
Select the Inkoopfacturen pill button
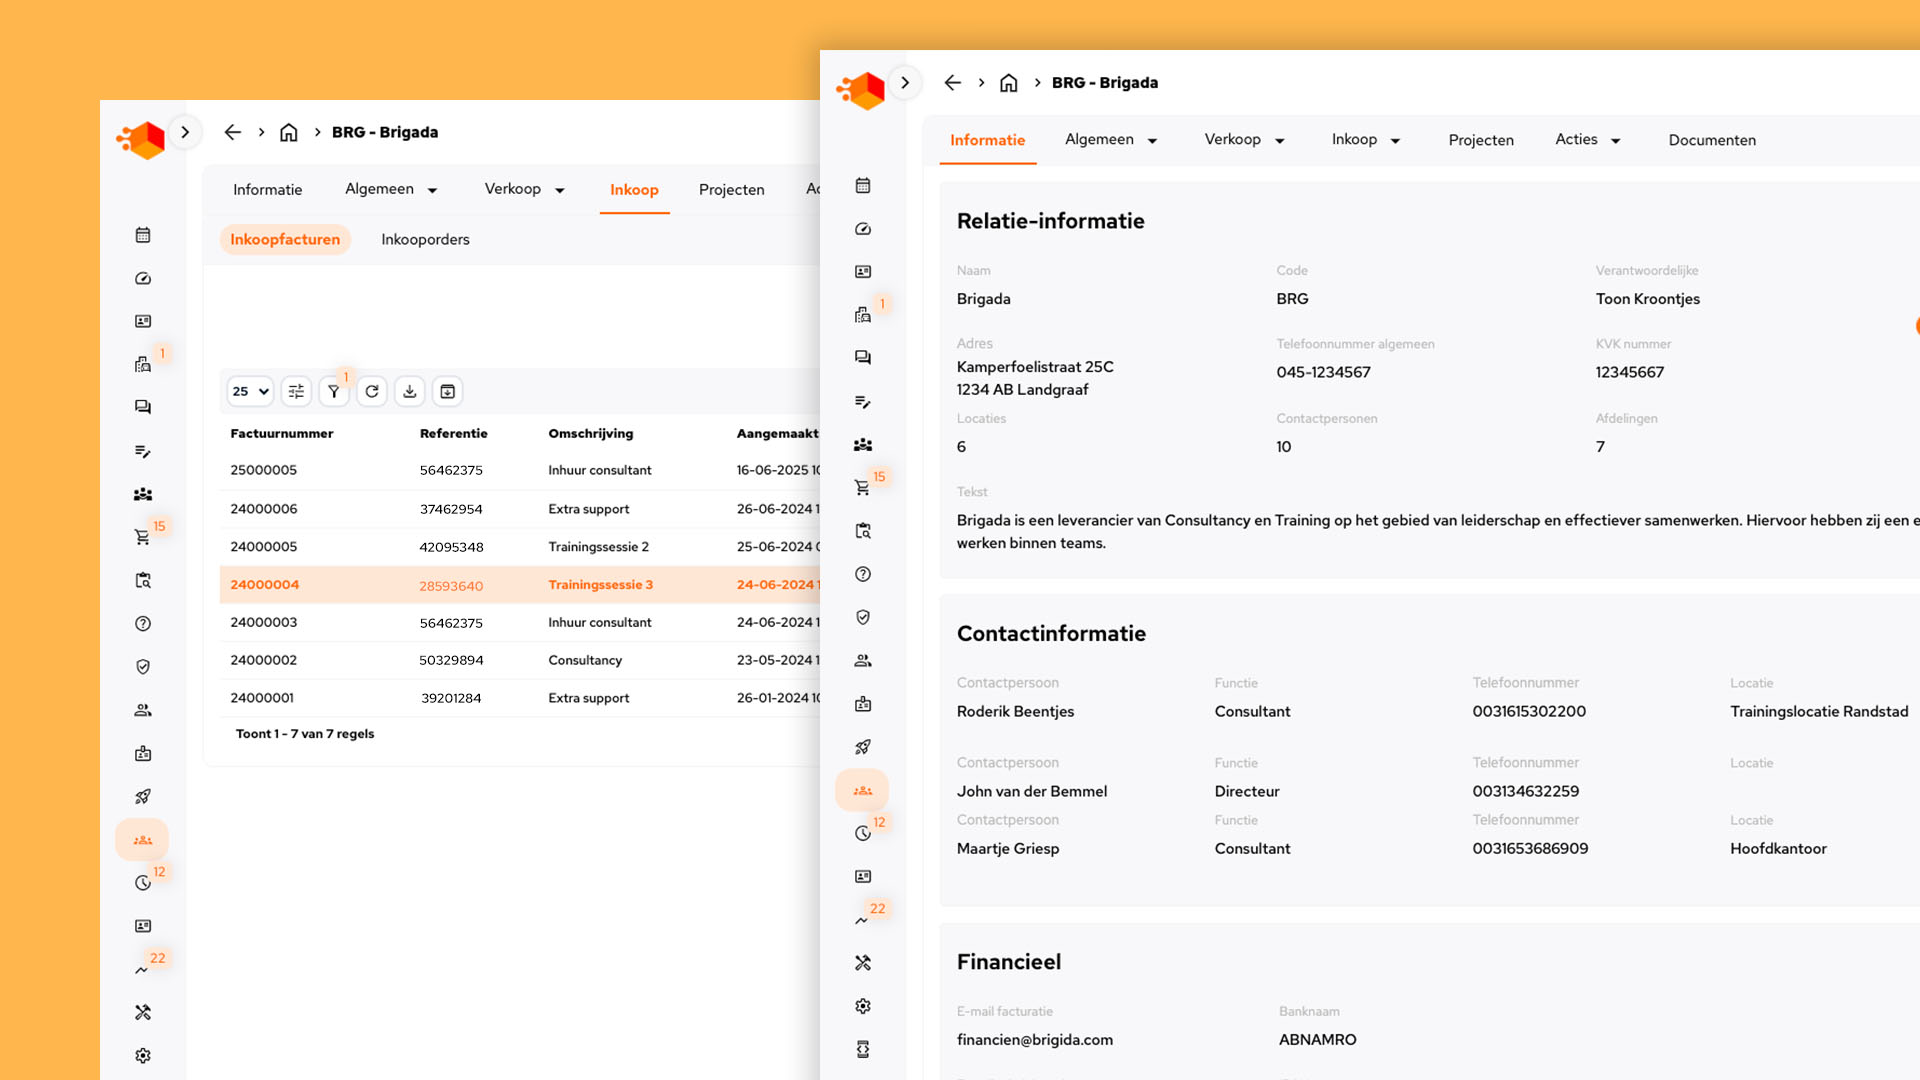point(285,240)
